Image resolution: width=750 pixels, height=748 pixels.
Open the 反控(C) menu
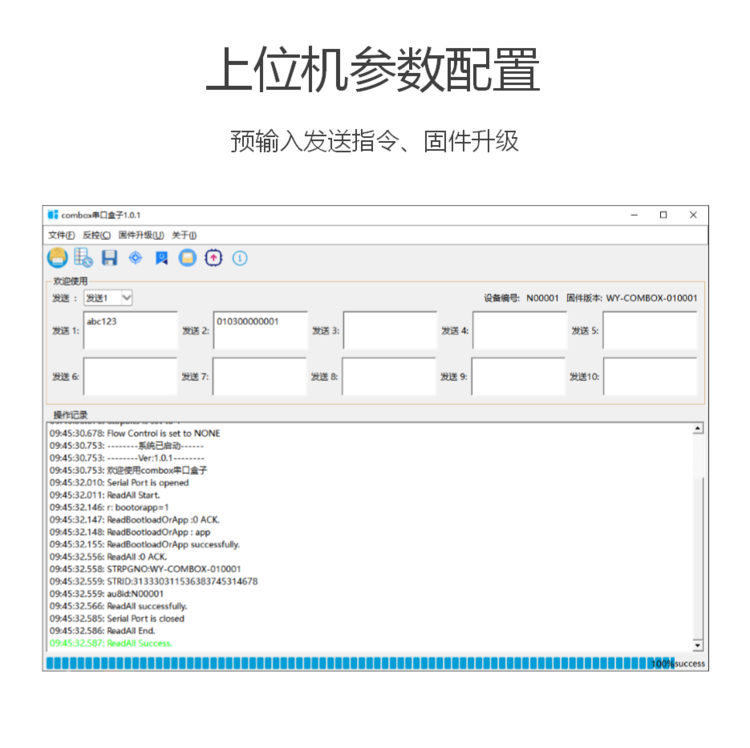click(x=96, y=235)
